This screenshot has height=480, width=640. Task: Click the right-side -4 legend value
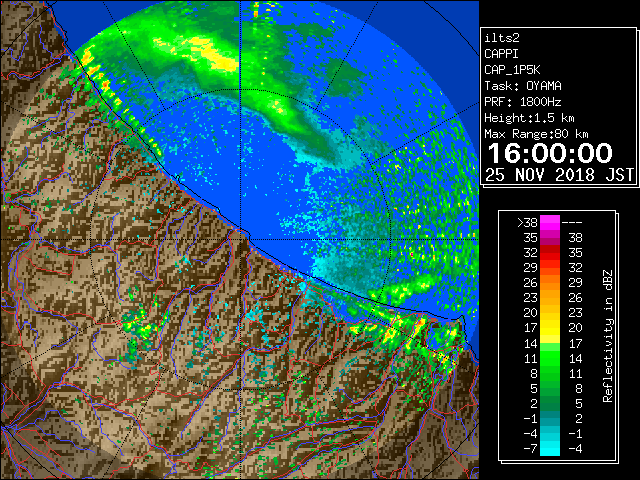pyautogui.click(x=575, y=449)
